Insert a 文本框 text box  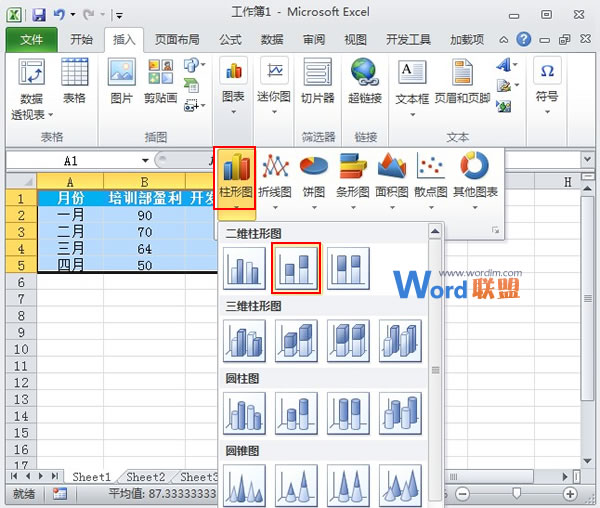(x=412, y=82)
